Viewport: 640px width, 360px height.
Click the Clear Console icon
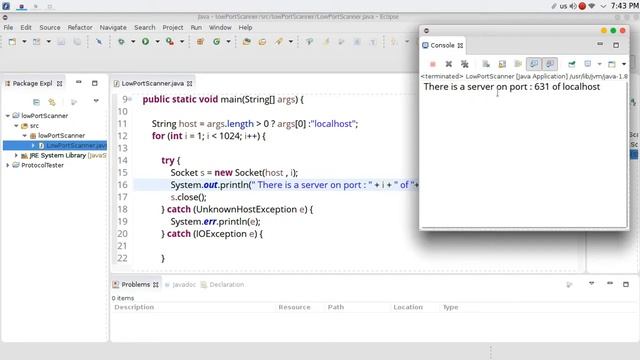click(486, 64)
